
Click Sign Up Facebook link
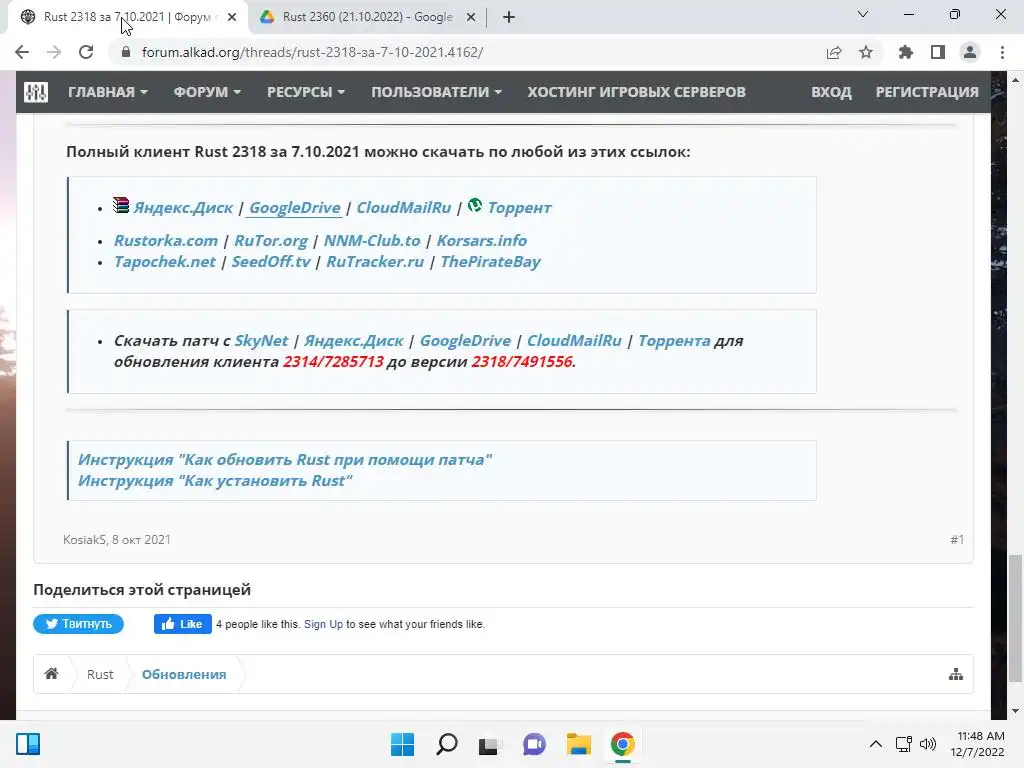click(323, 624)
